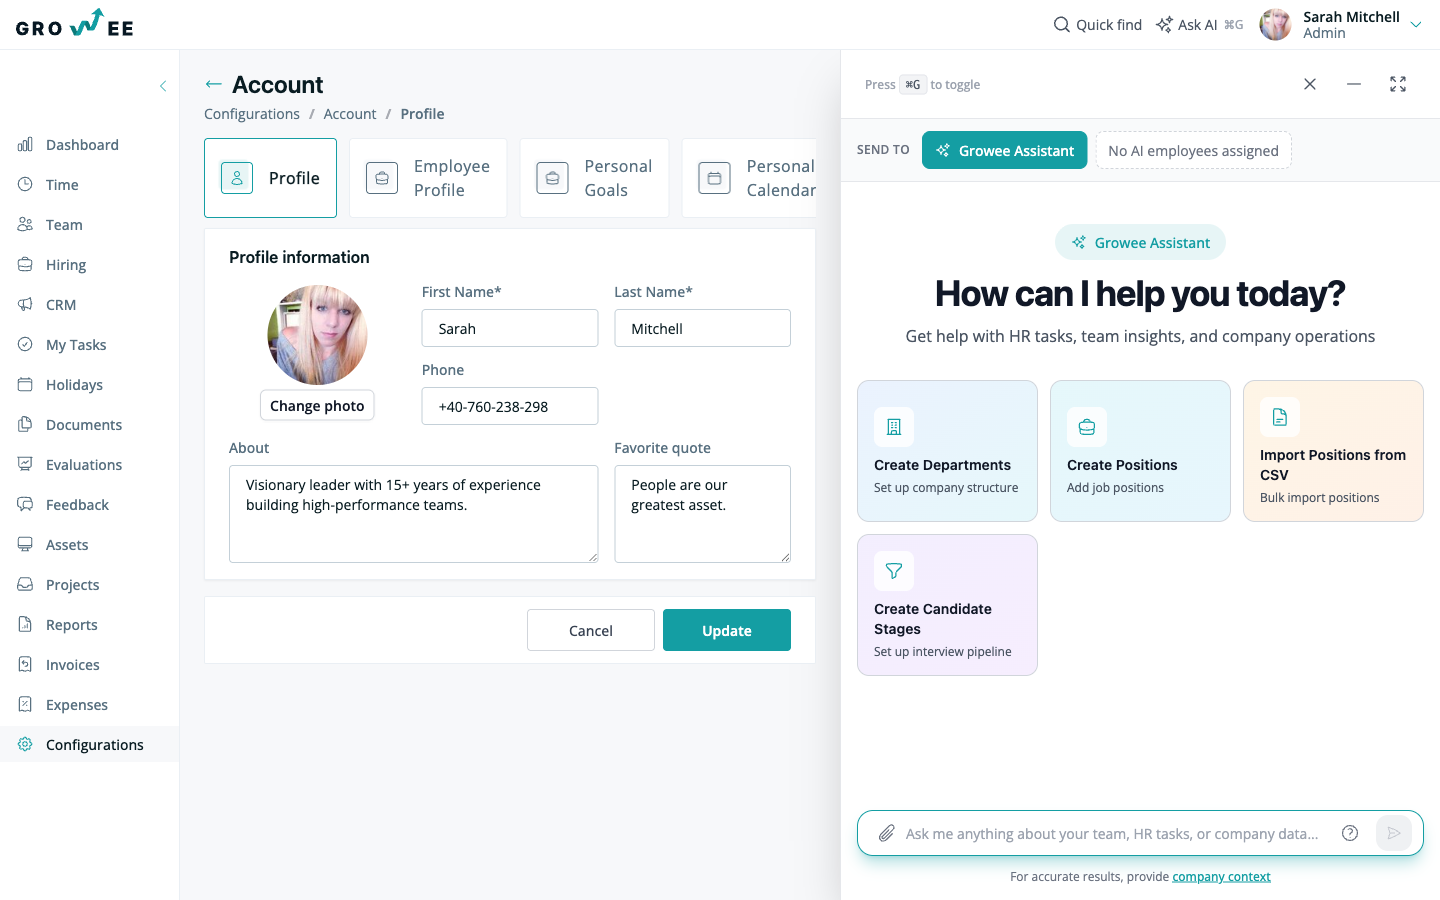The image size is (1440, 900).
Task: Open the Team people icon
Action: tap(25, 225)
